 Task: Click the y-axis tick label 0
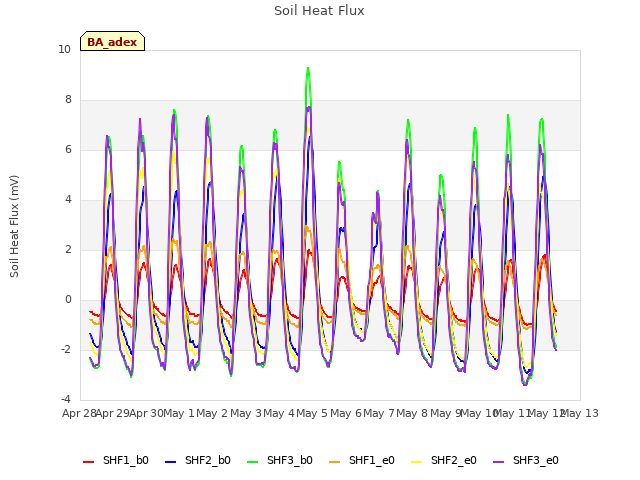click(x=68, y=300)
